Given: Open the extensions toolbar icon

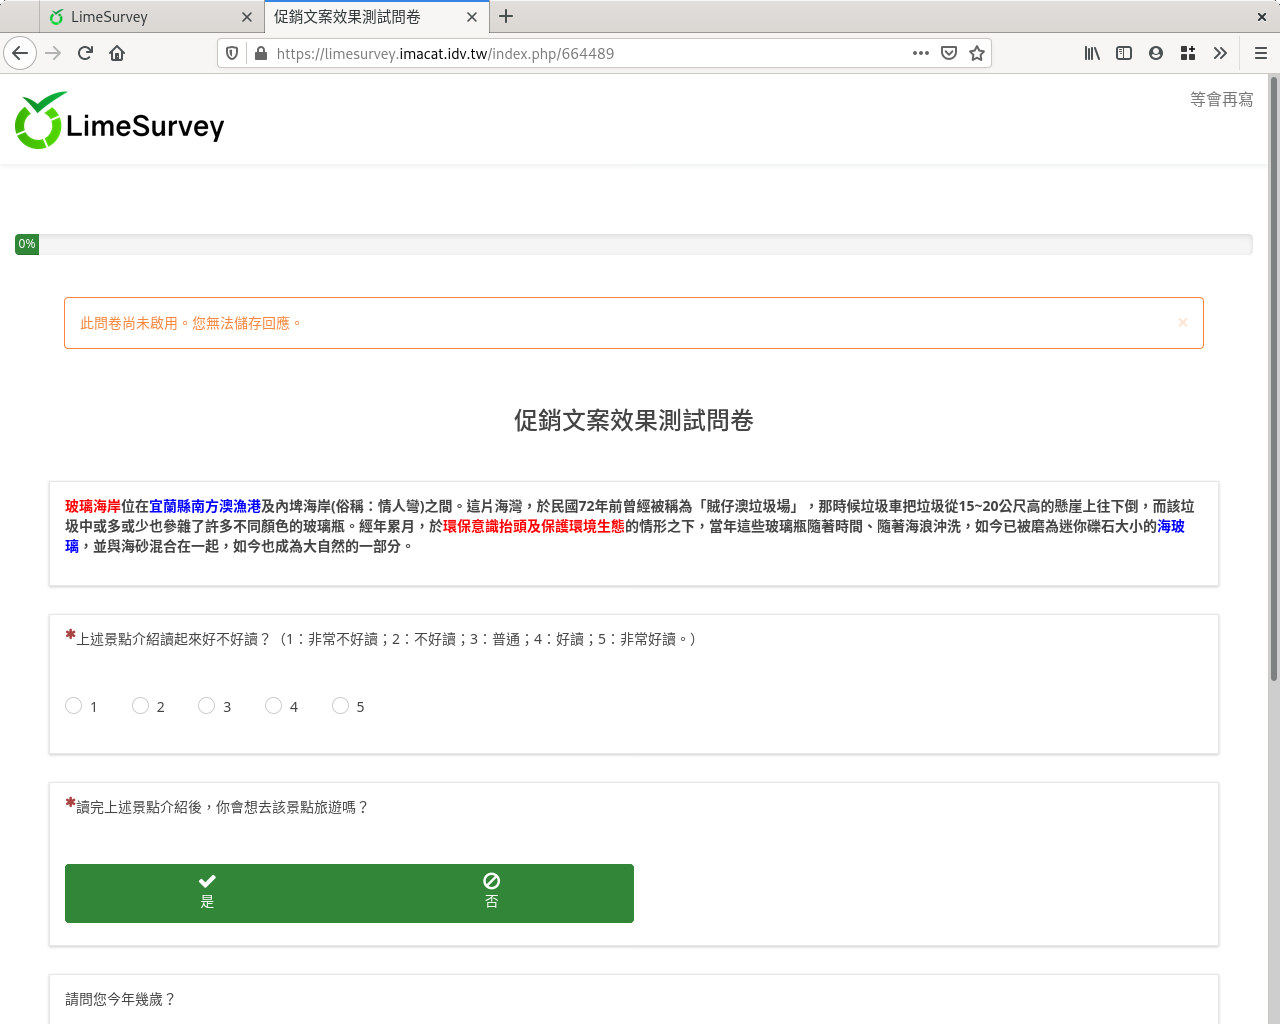Looking at the screenshot, I should coord(1188,53).
